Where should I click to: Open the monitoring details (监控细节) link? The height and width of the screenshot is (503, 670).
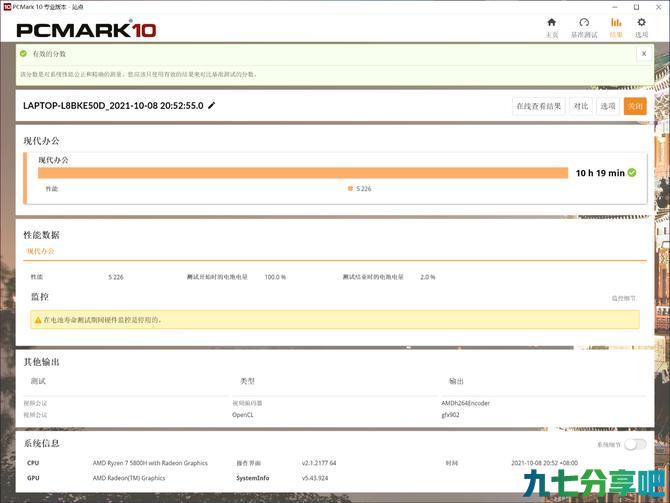tap(623, 298)
